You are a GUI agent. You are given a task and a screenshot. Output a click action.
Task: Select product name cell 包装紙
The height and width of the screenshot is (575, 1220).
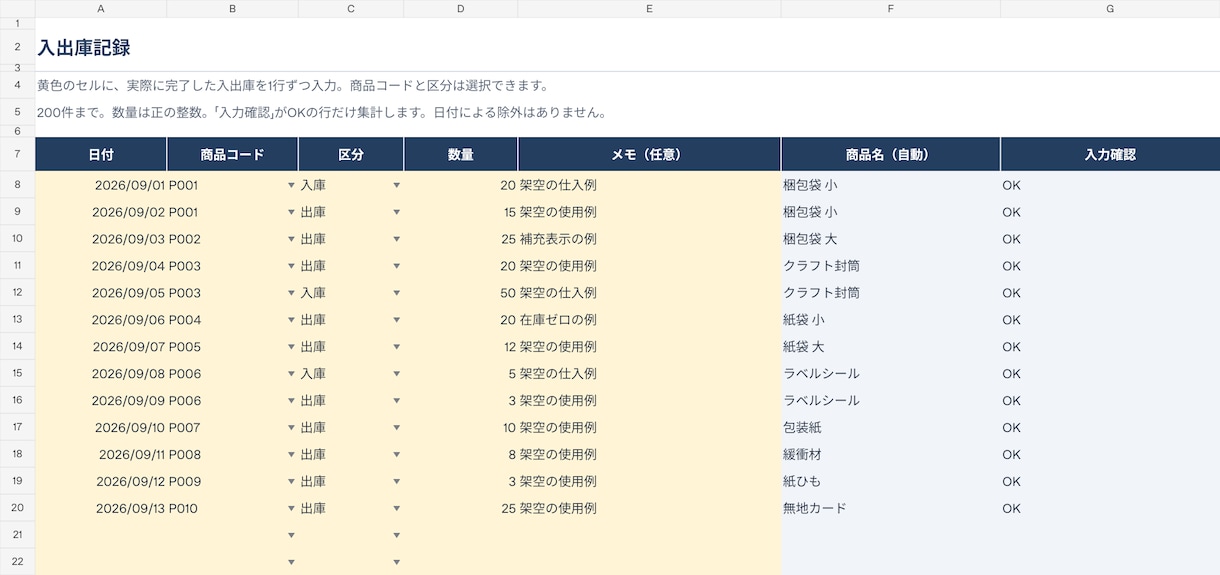click(x=890, y=428)
